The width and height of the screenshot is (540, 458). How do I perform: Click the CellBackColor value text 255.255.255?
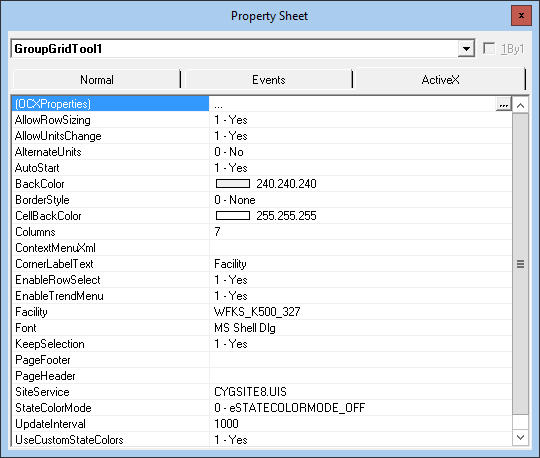(286, 216)
